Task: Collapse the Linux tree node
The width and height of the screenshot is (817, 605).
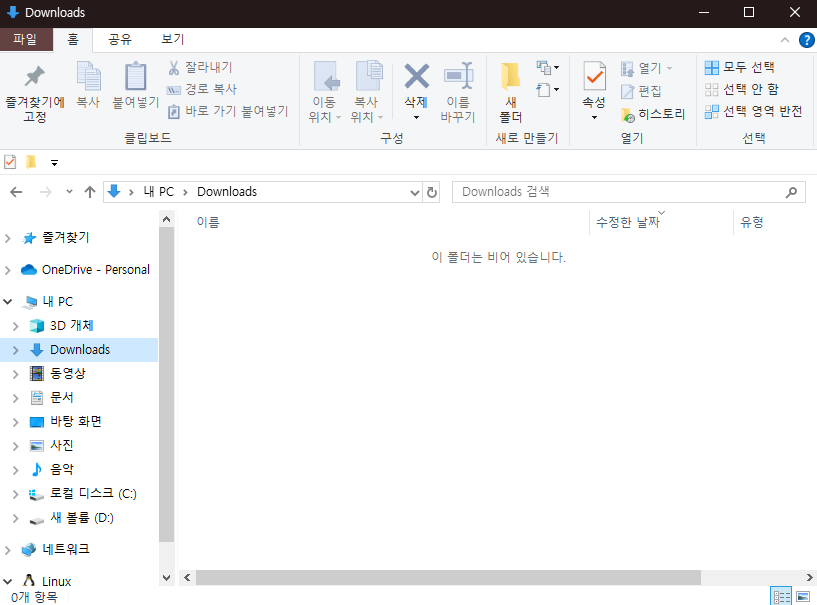Action: click(8, 582)
